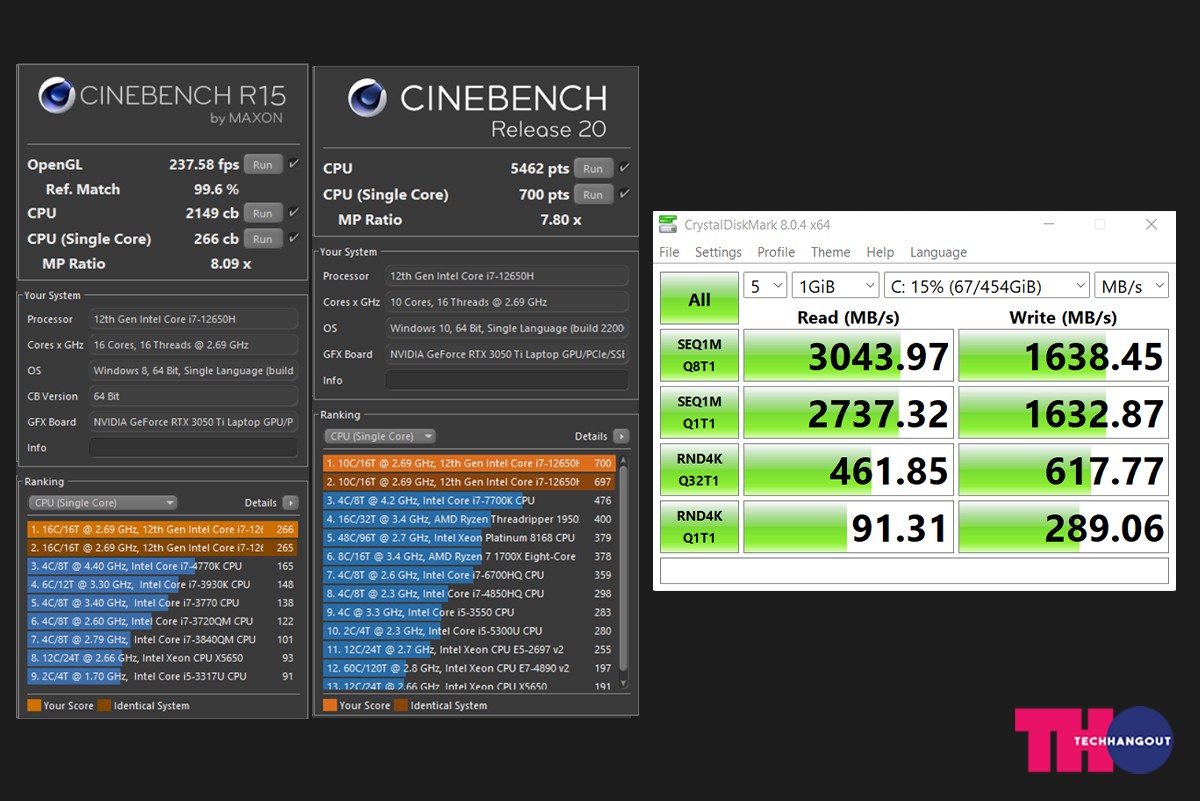
Task: Open the File menu in CrystalDiskMark
Action: pyautogui.click(x=669, y=252)
